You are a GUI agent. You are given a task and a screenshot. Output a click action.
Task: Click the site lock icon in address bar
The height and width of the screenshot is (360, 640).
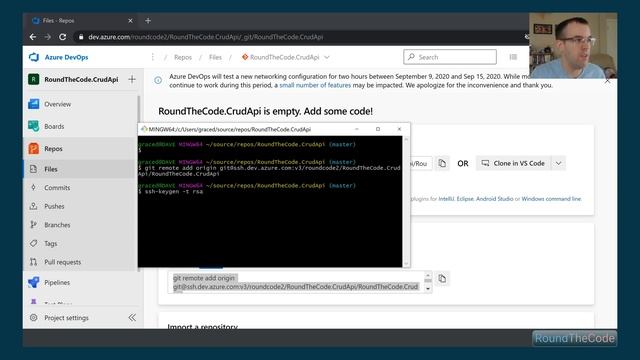click(81, 37)
